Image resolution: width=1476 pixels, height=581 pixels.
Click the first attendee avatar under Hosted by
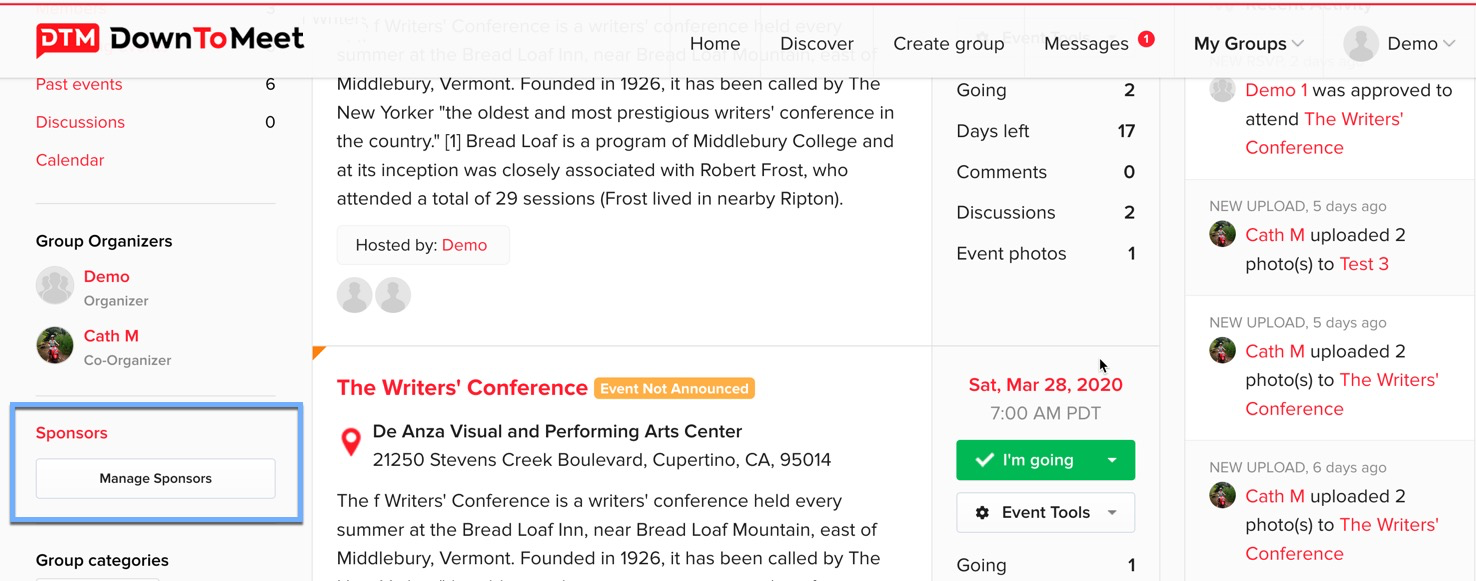click(355, 295)
